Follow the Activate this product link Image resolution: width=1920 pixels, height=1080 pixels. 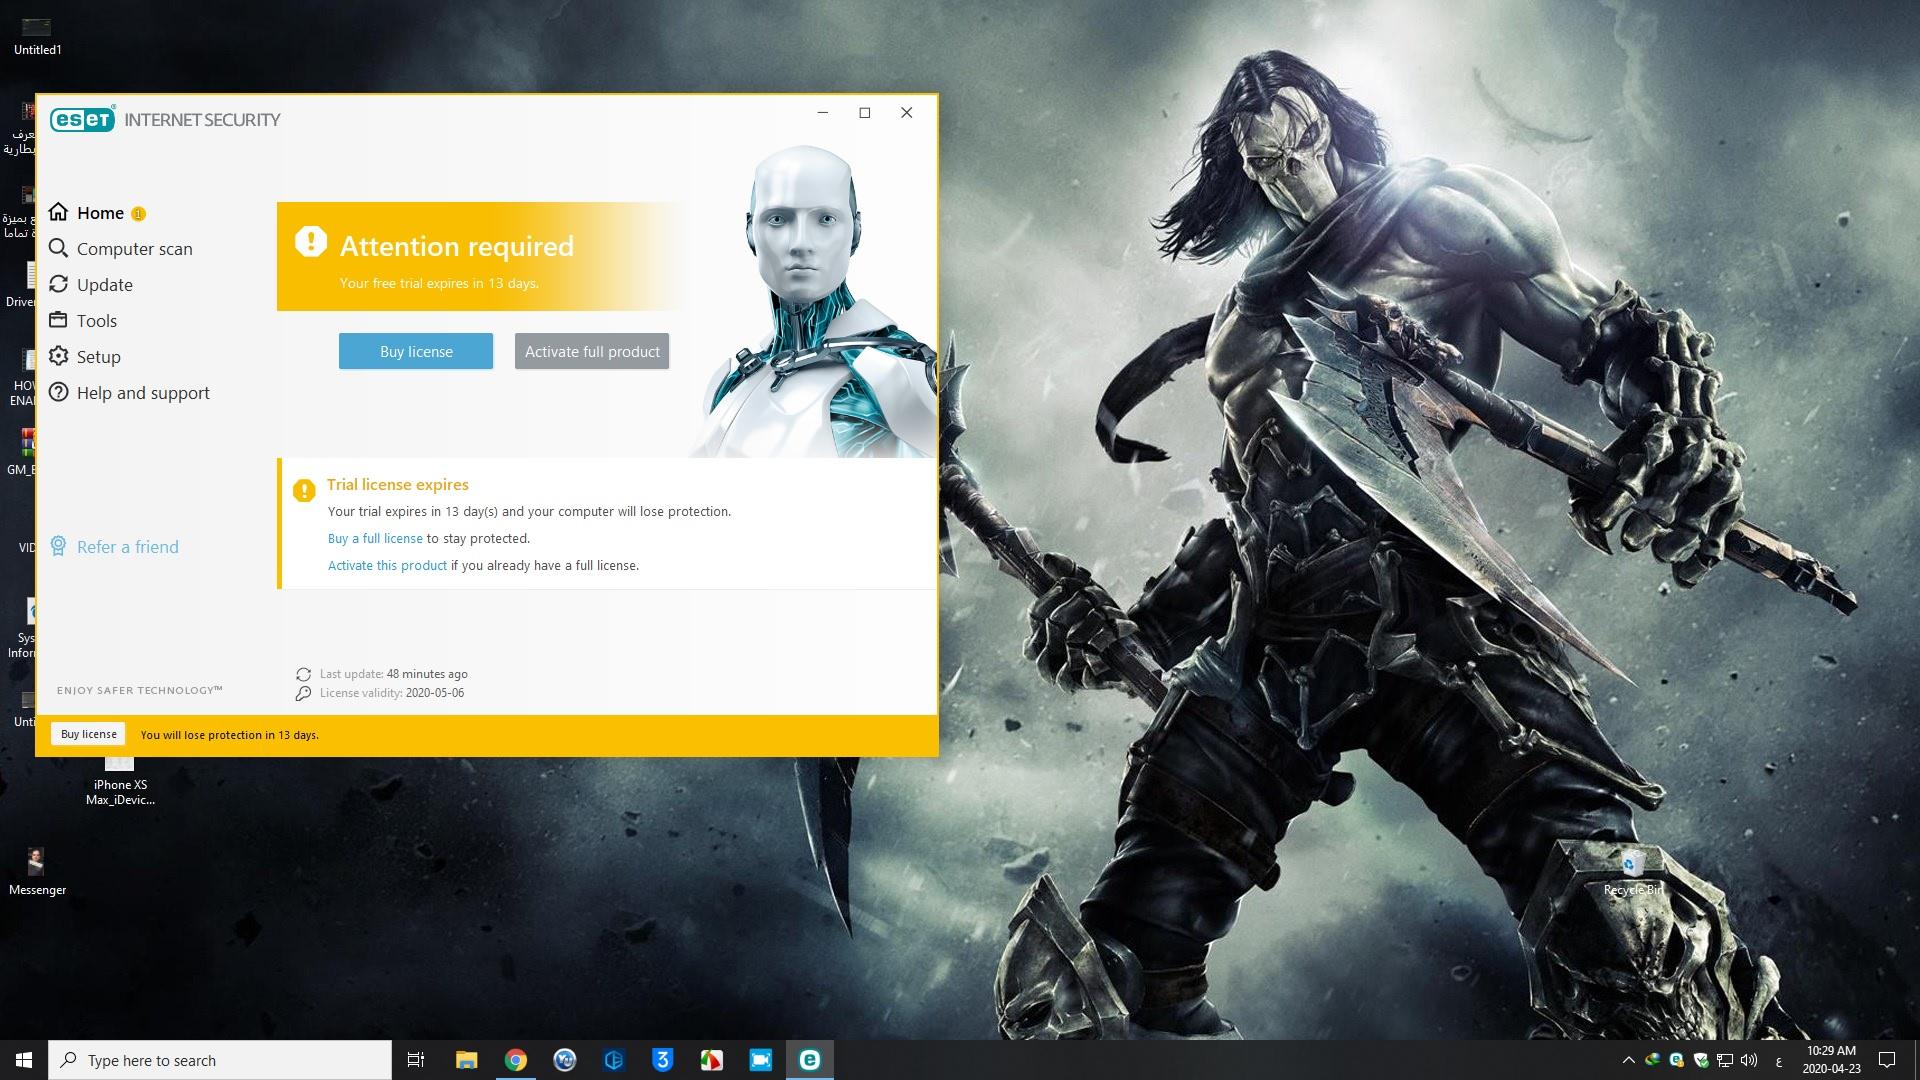click(x=387, y=565)
